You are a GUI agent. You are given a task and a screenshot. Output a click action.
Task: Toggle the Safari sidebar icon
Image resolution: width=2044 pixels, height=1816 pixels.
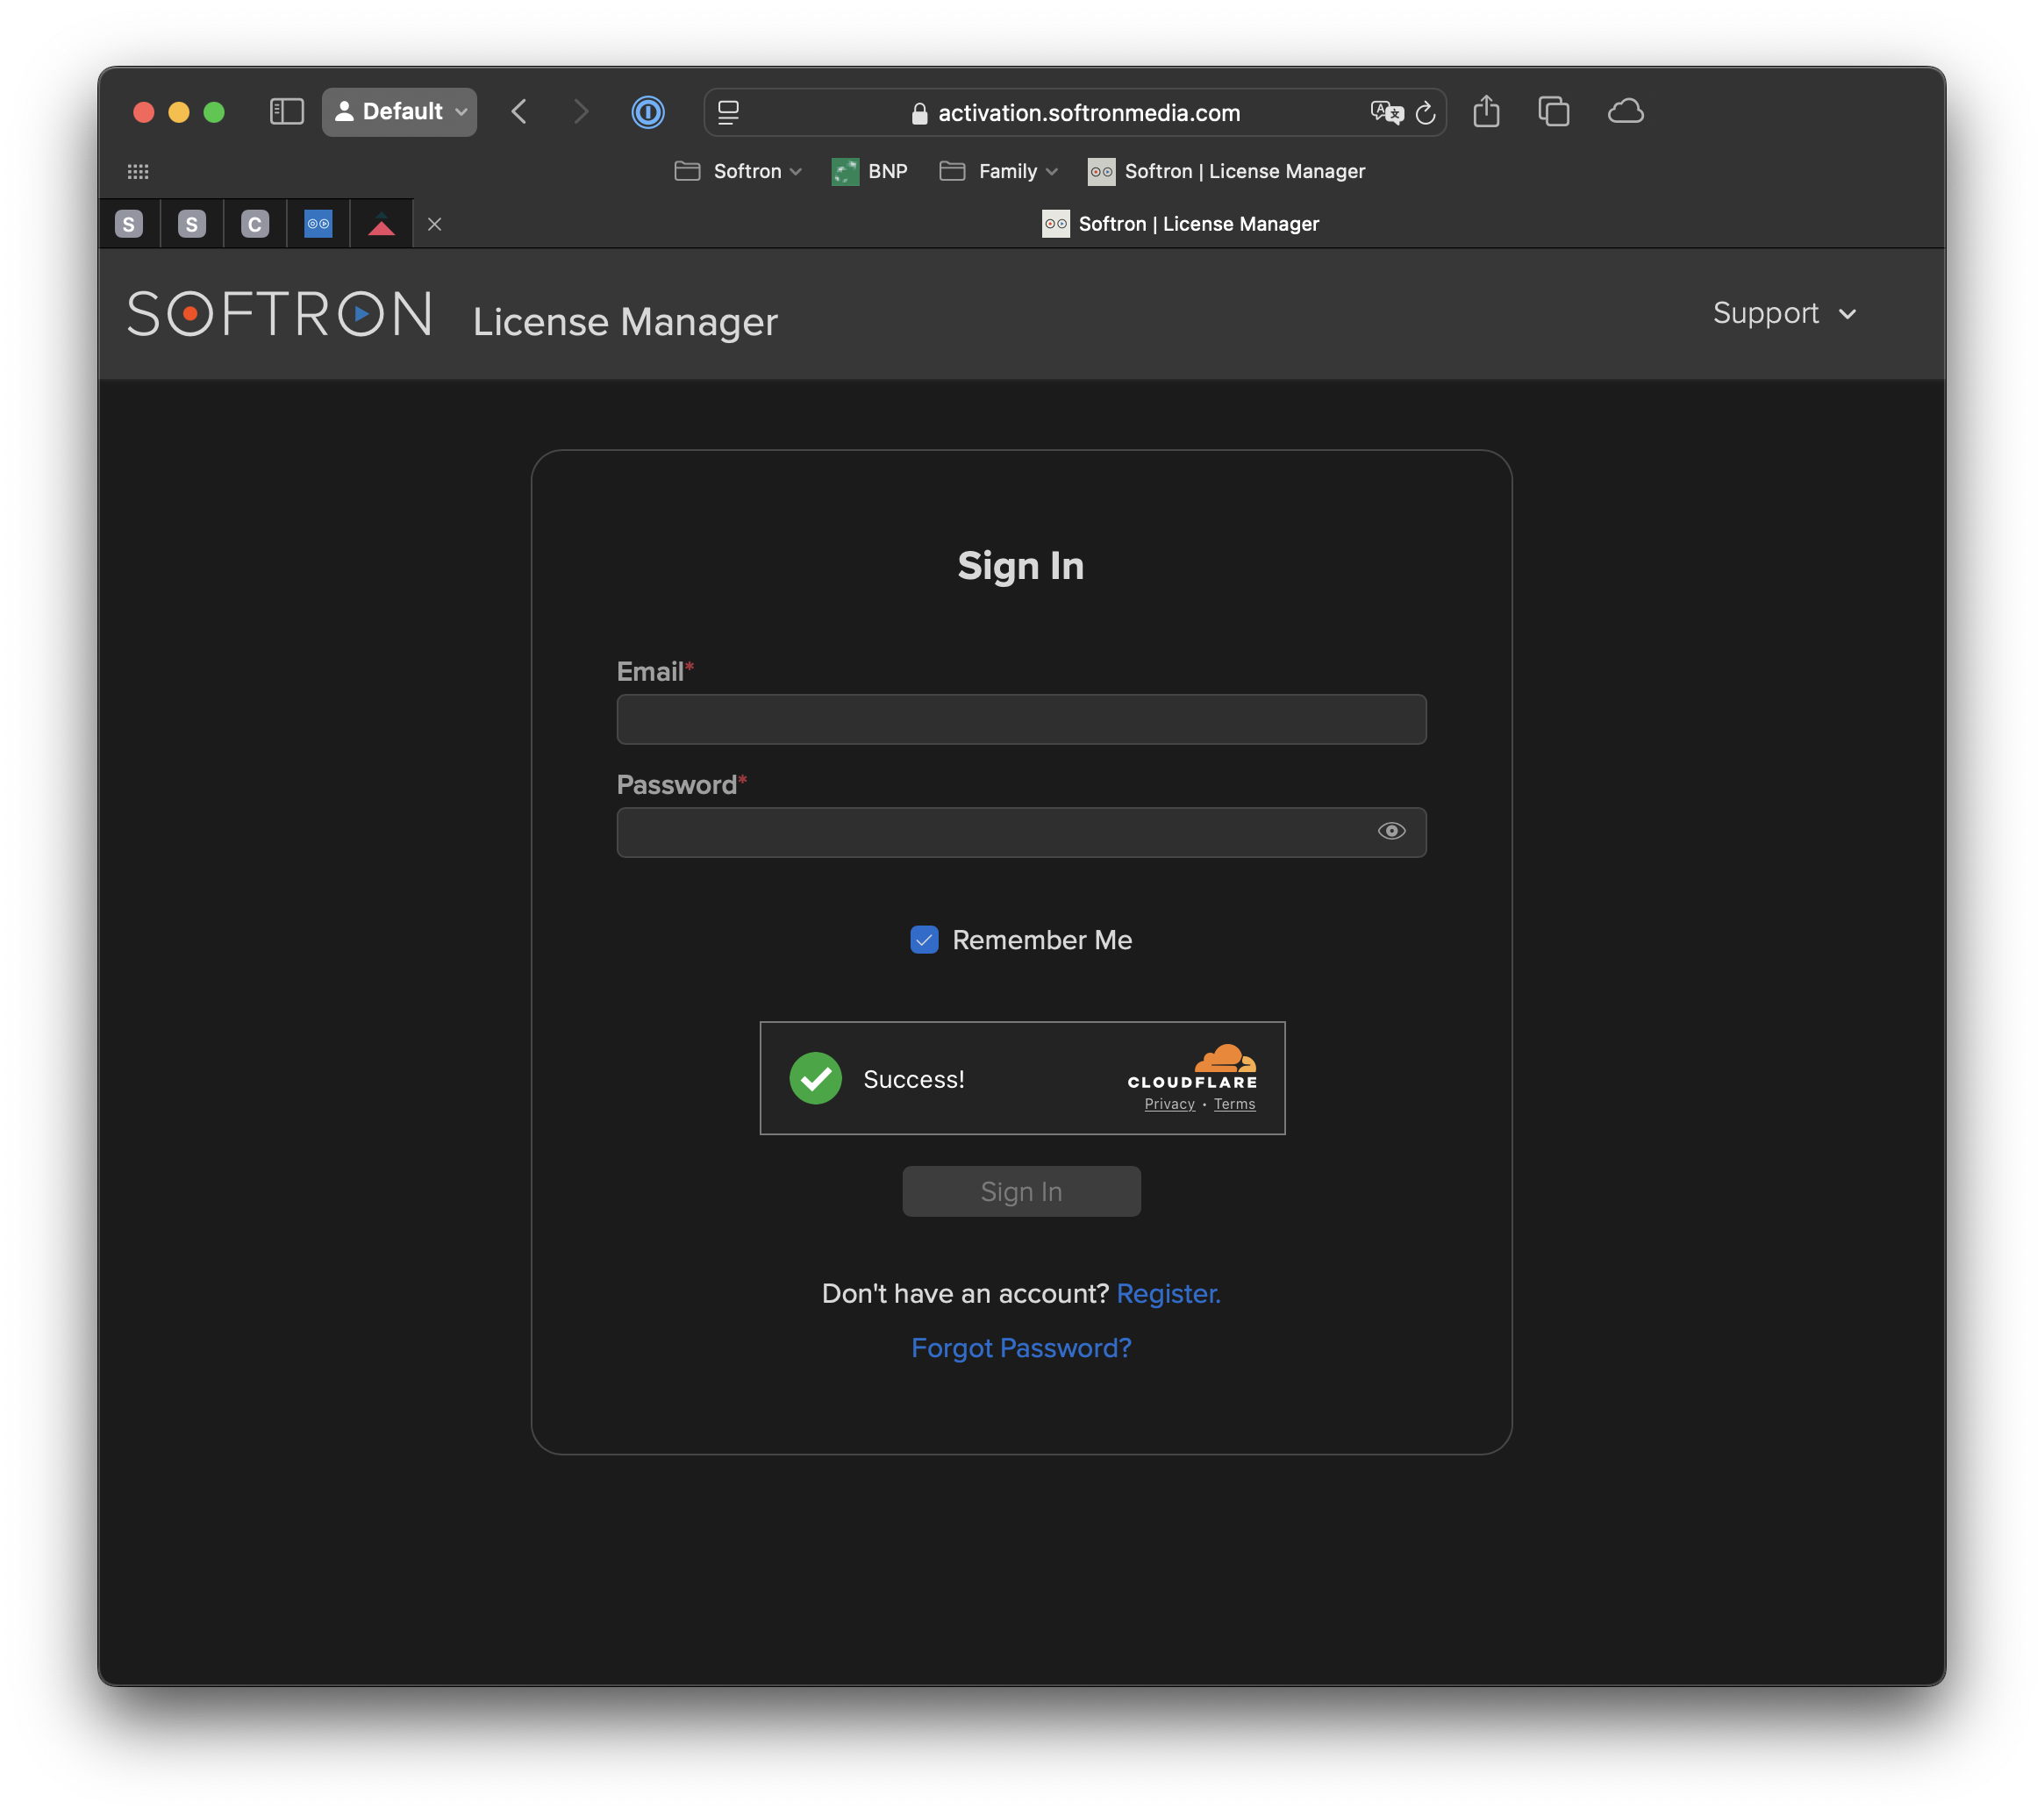coord(286,111)
